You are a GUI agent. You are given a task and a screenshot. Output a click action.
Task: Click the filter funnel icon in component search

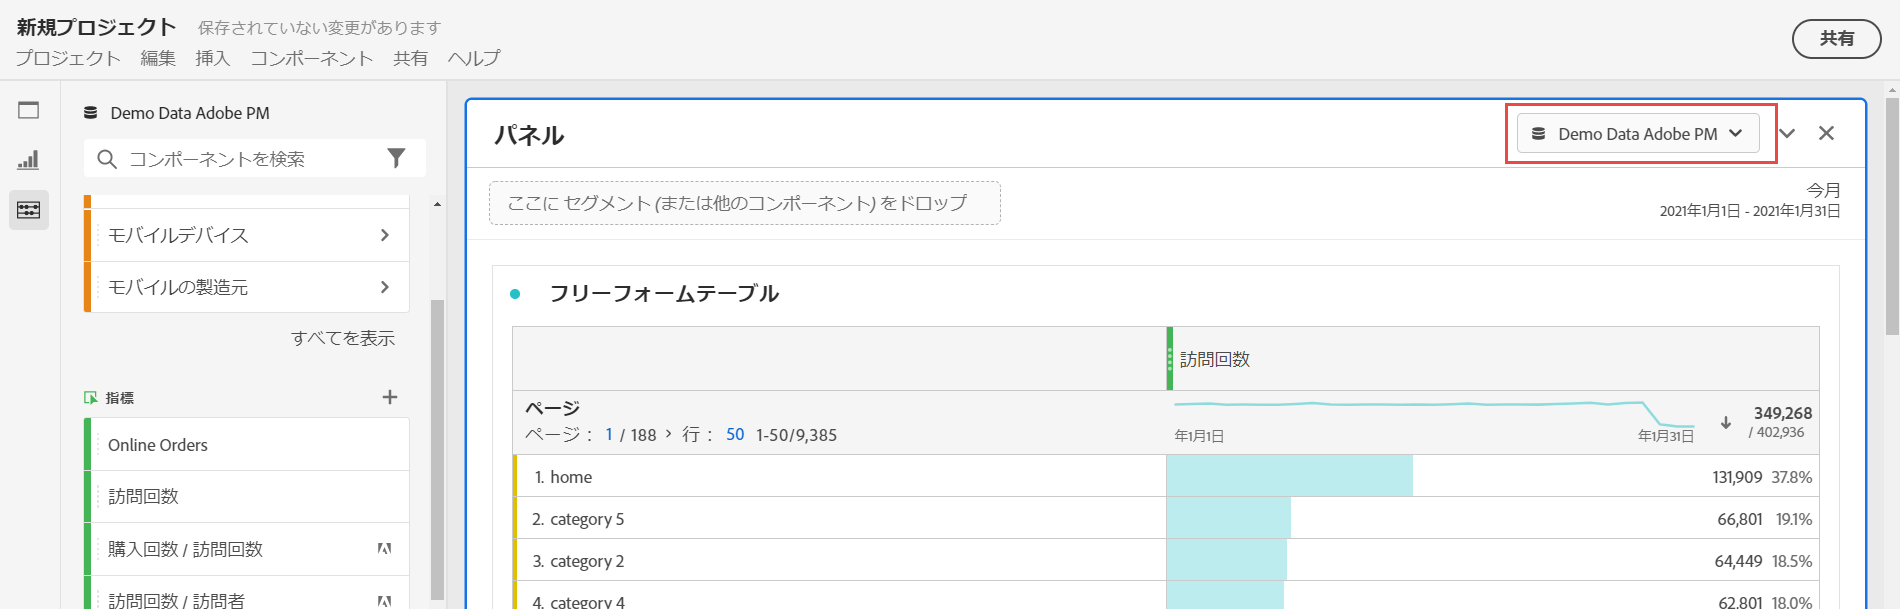click(396, 158)
